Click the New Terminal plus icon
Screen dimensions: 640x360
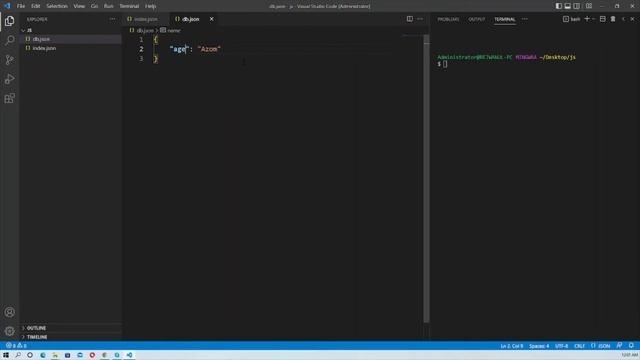coord(587,19)
